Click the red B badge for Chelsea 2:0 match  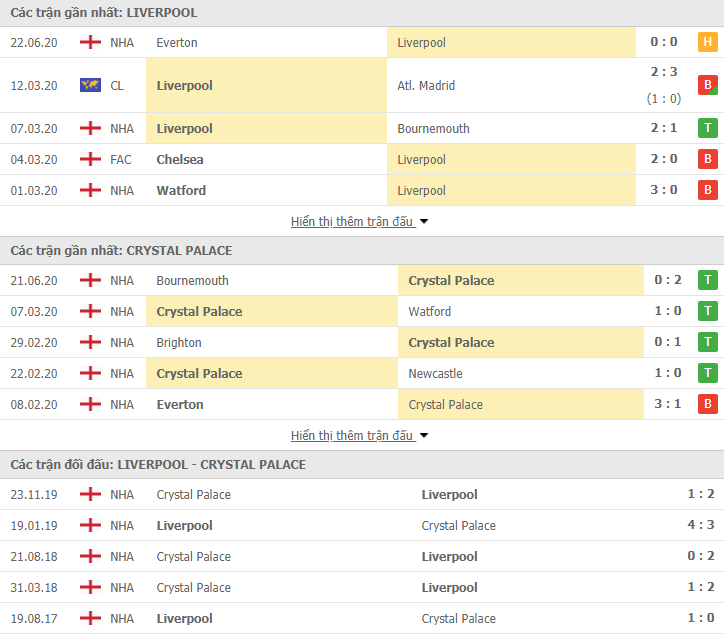(x=708, y=159)
